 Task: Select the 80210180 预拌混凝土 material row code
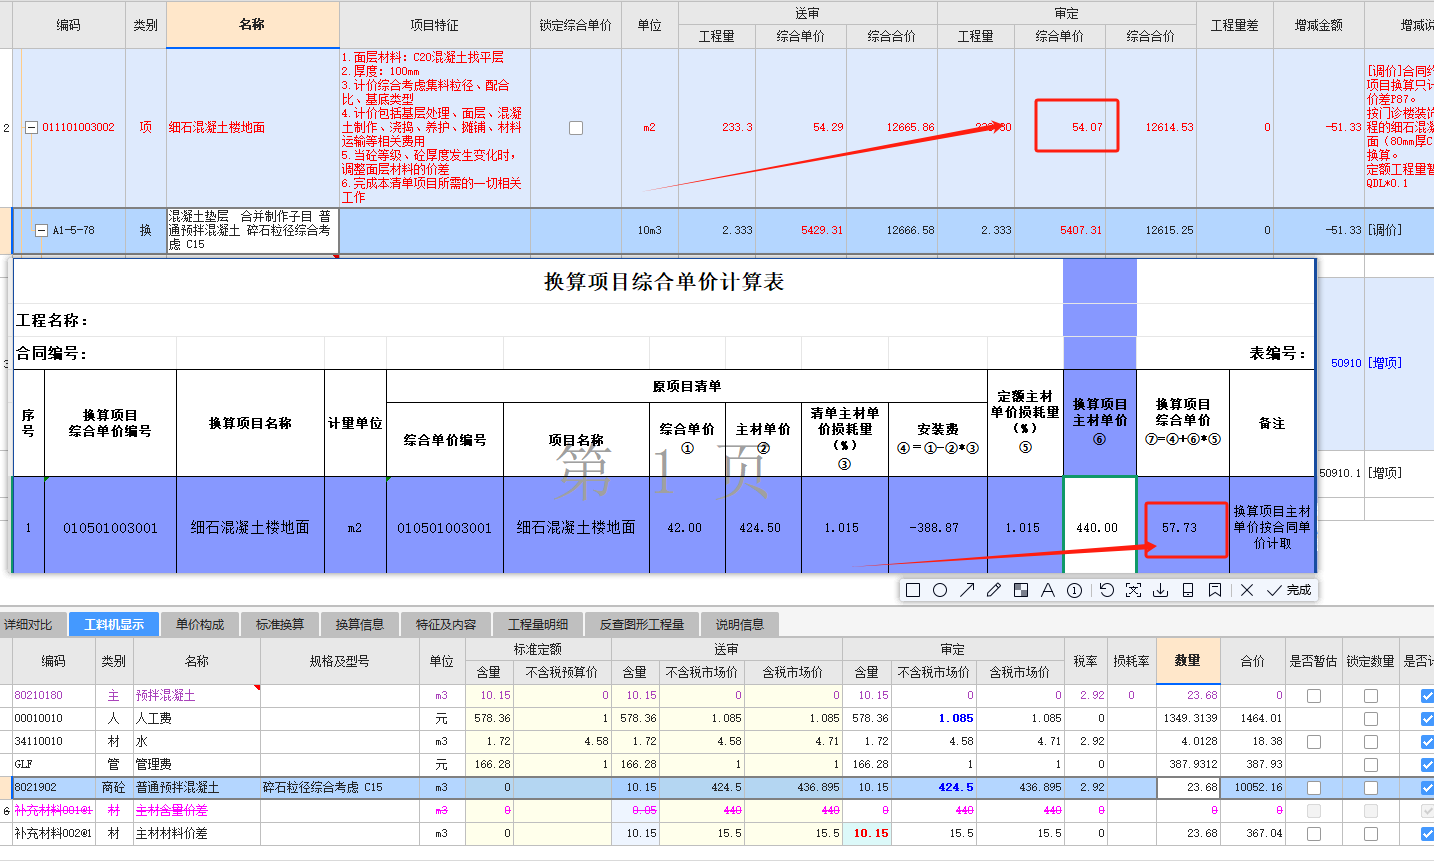click(x=38, y=696)
